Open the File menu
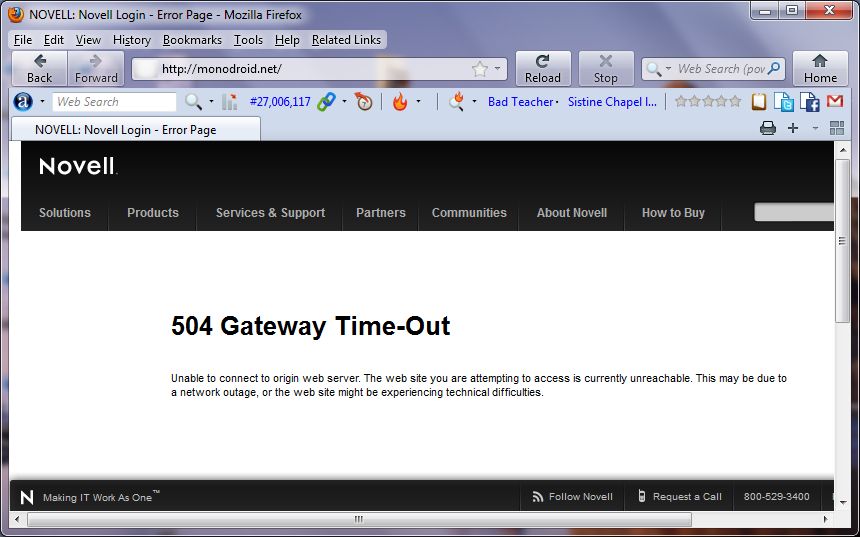This screenshot has height=537, width=860. click(x=22, y=40)
